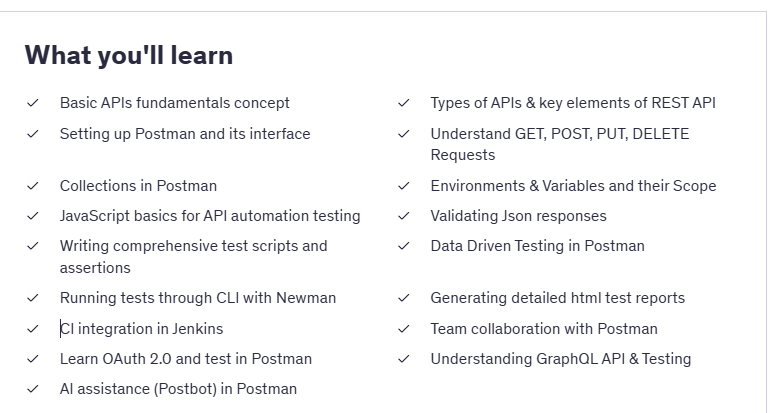This screenshot has height=413, width=771.
Task: Click Learn OAuth 2.0 and test in Postman
Action: (186, 359)
